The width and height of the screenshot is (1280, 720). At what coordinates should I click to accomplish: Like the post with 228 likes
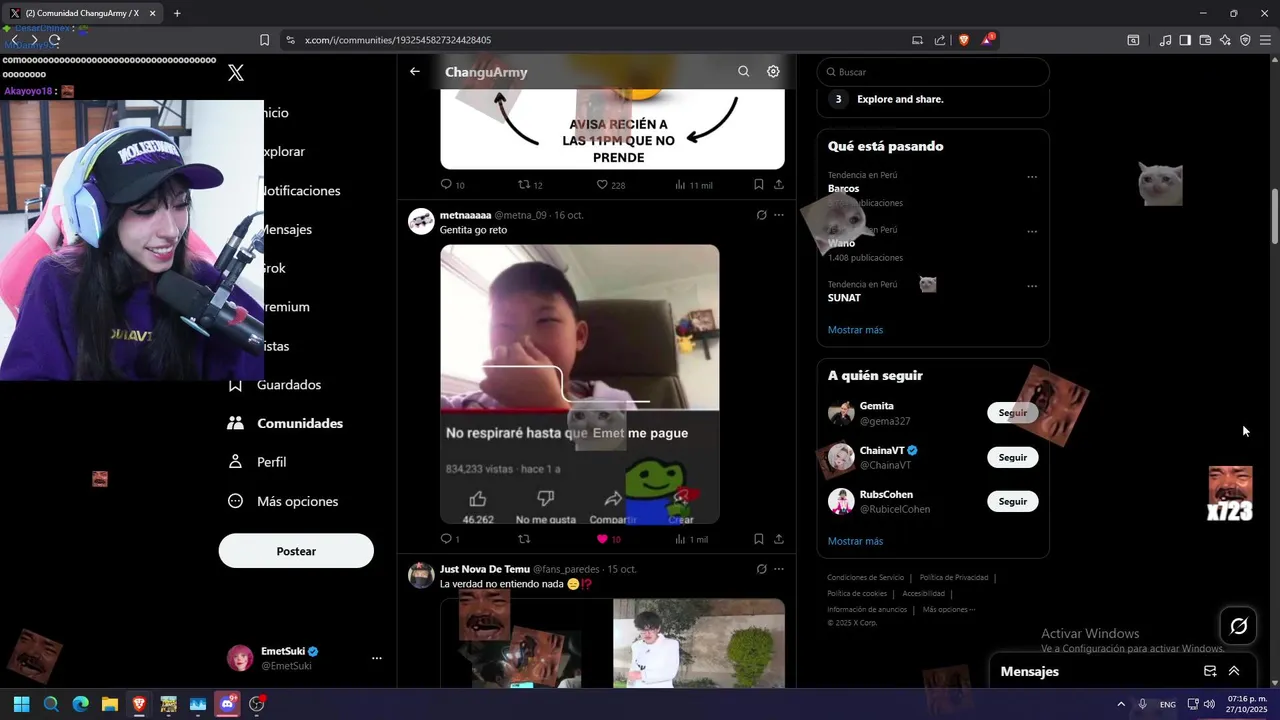(610, 185)
